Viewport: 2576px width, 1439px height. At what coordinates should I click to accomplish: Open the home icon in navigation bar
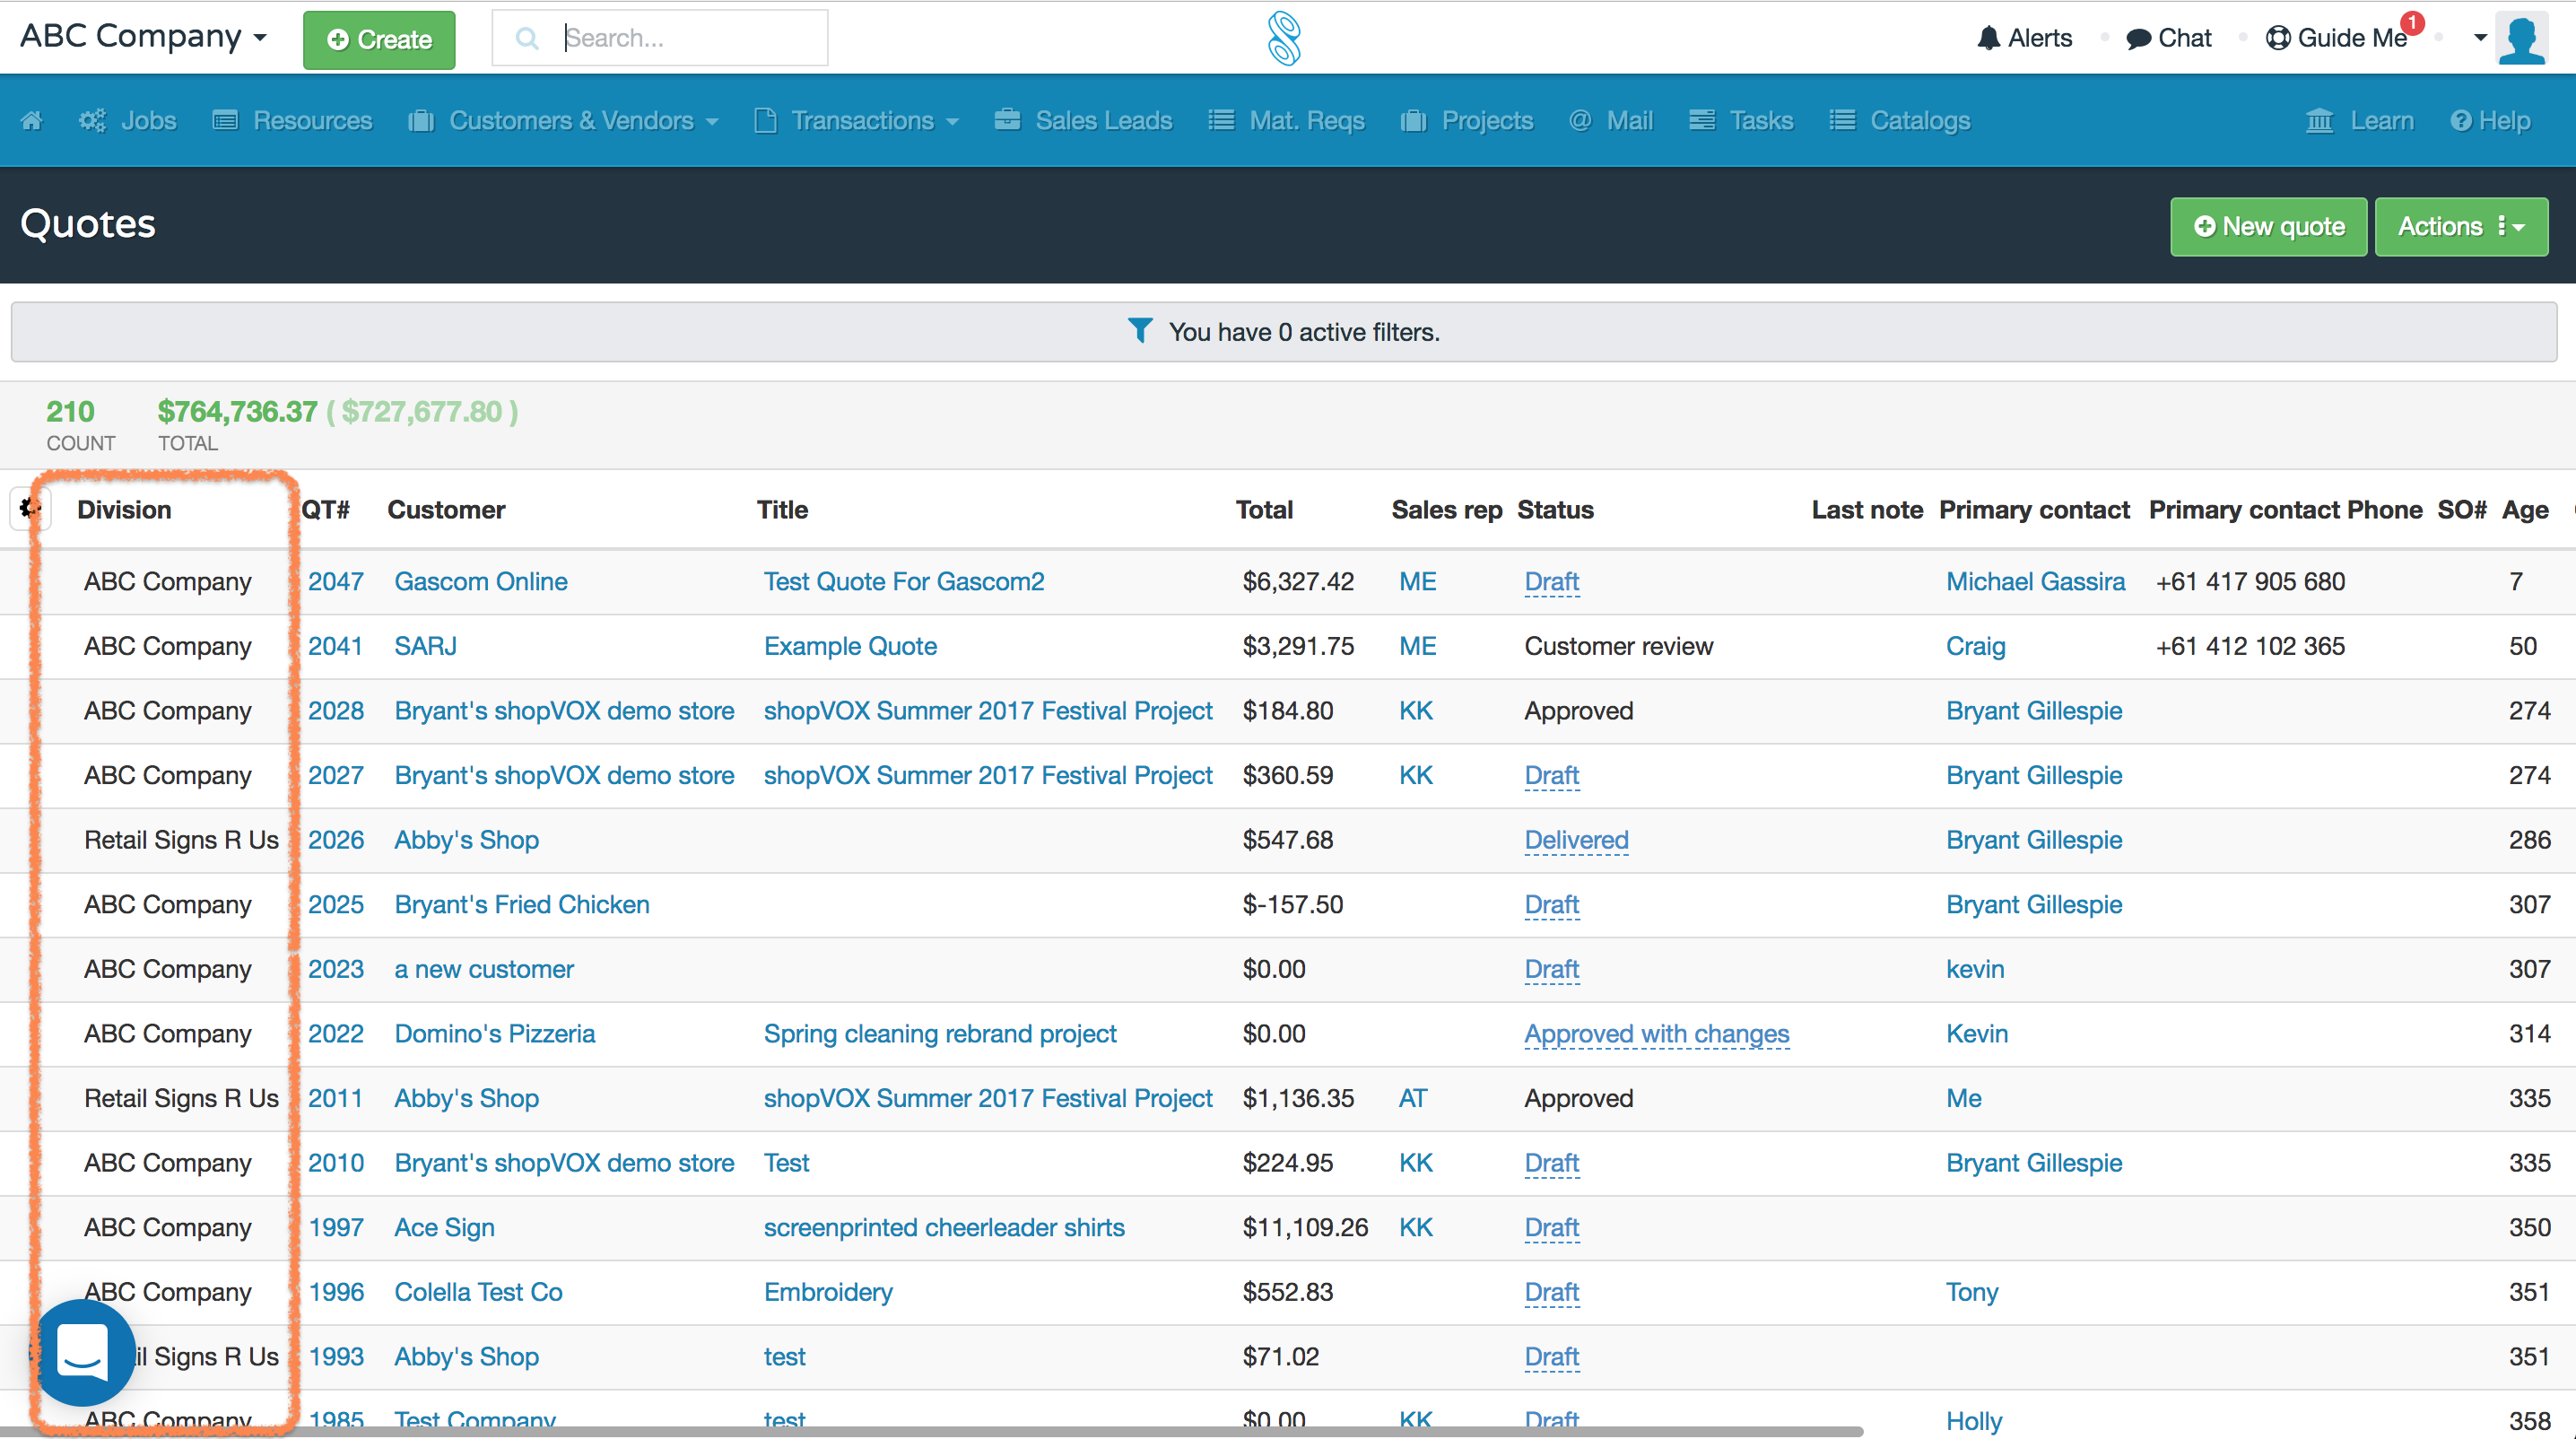click(x=31, y=121)
